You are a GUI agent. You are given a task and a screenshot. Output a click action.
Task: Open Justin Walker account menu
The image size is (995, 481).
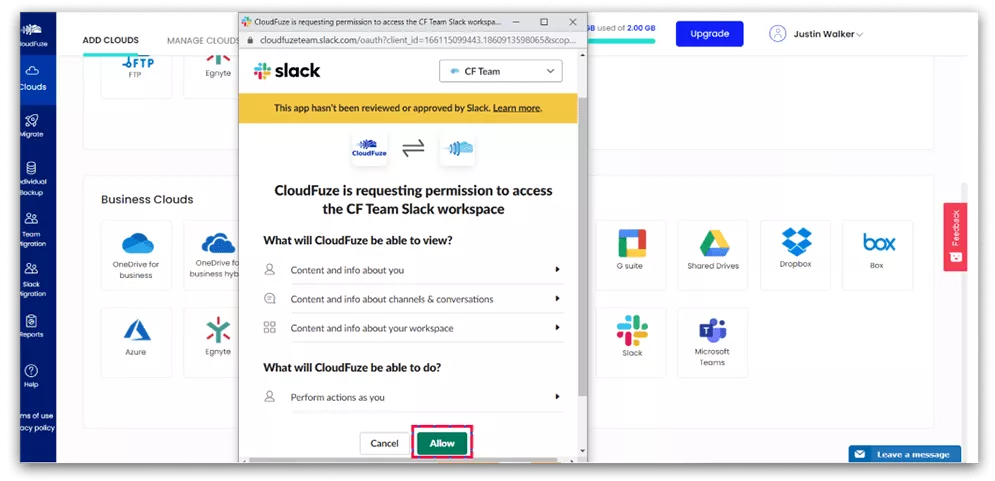828,34
